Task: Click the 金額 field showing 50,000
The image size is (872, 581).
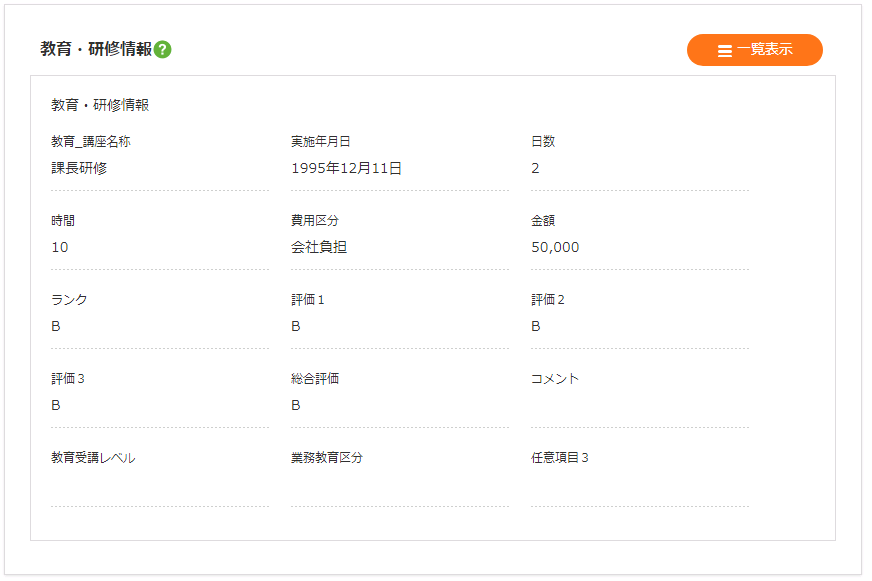Action: coord(555,247)
